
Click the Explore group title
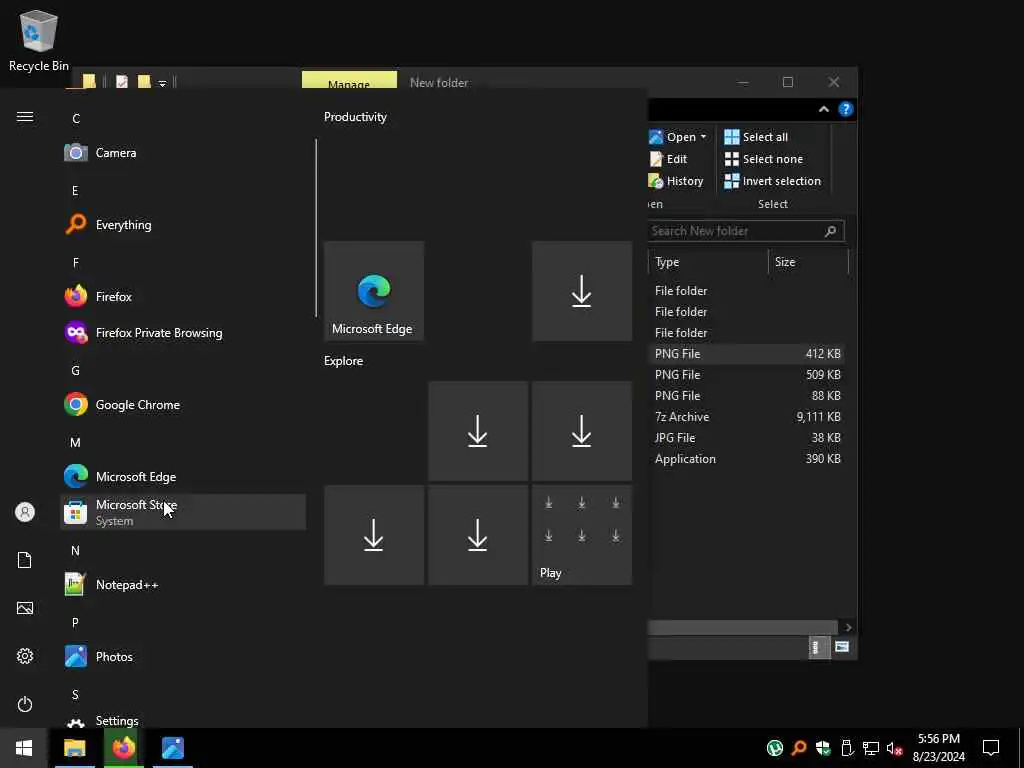coord(344,360)
